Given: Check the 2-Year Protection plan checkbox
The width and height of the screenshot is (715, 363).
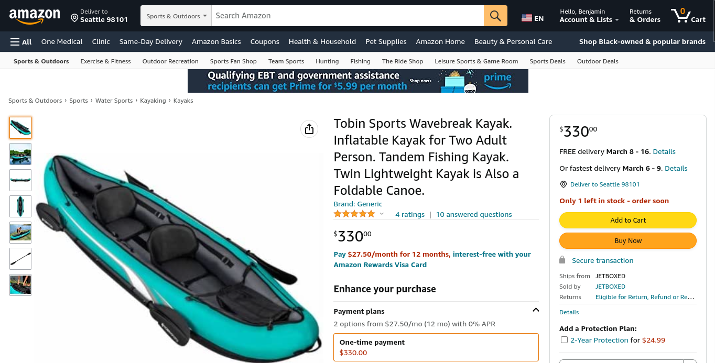Looking at the screenshot, I should 564,340.
